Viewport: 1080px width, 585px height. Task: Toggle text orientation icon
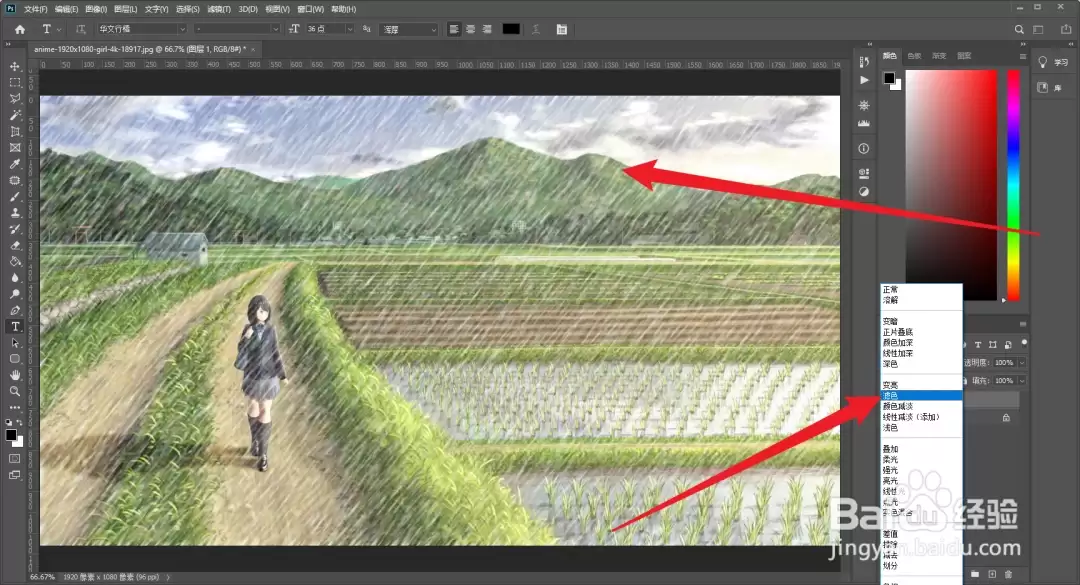[81, 29]
